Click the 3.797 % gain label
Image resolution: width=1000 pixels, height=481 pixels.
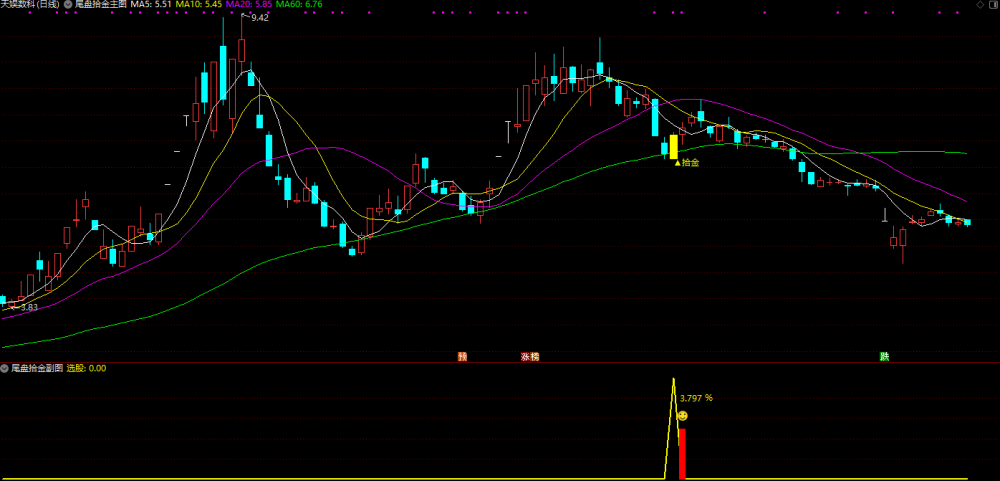point(696,398)
